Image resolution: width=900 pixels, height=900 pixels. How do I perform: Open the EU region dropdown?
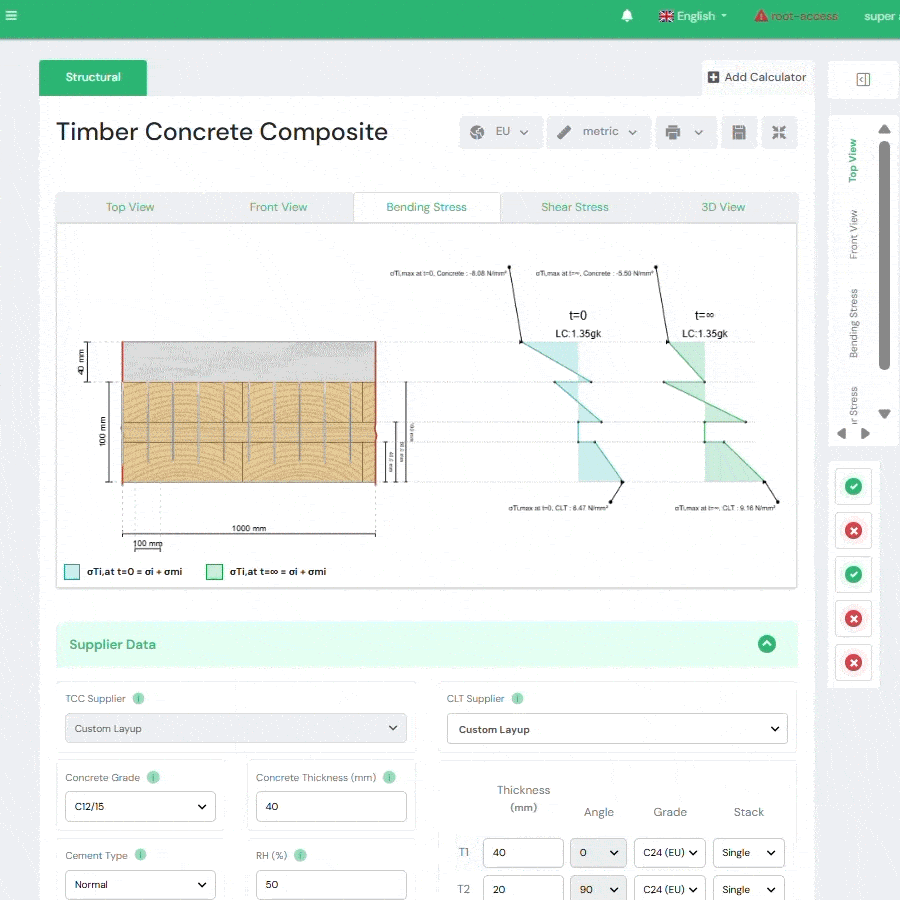[500, 132]
